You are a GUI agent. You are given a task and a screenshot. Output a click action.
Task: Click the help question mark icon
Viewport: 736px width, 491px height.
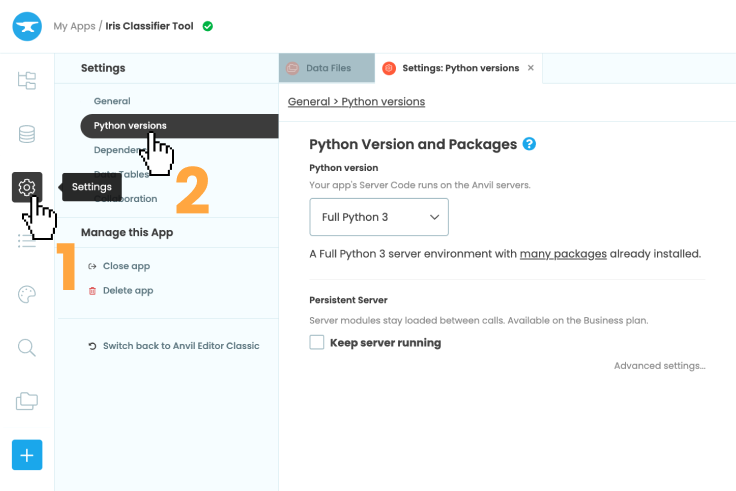[529, 144]
